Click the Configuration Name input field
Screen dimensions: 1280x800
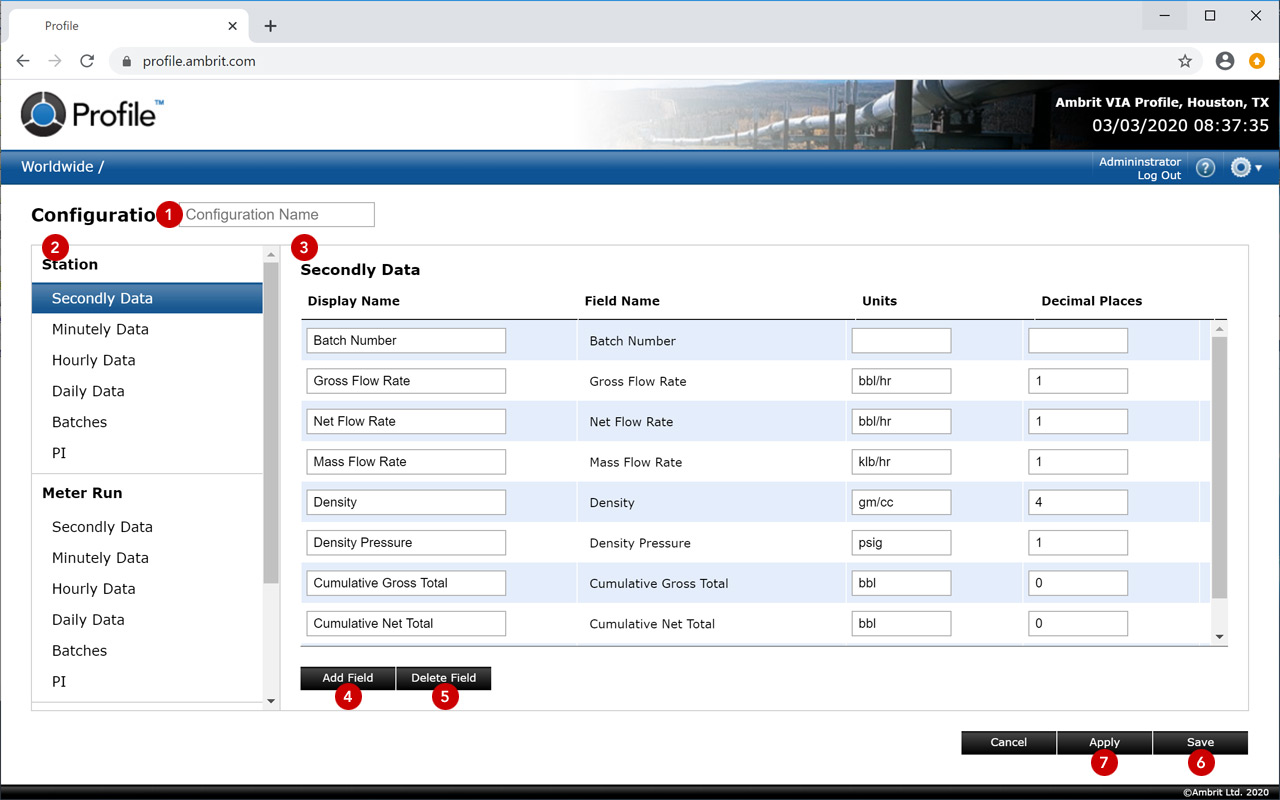click(278, 214)
